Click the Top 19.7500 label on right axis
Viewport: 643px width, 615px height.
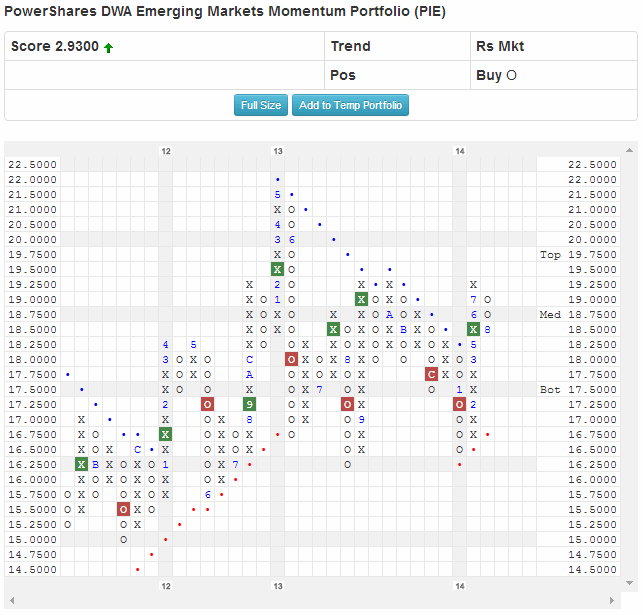coord(564,255)
